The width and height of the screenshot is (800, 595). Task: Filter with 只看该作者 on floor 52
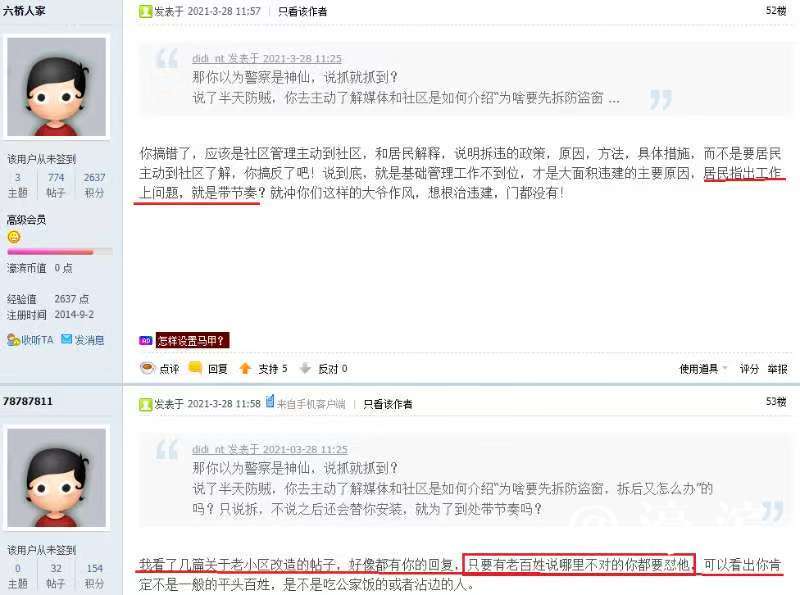point(303,11)
